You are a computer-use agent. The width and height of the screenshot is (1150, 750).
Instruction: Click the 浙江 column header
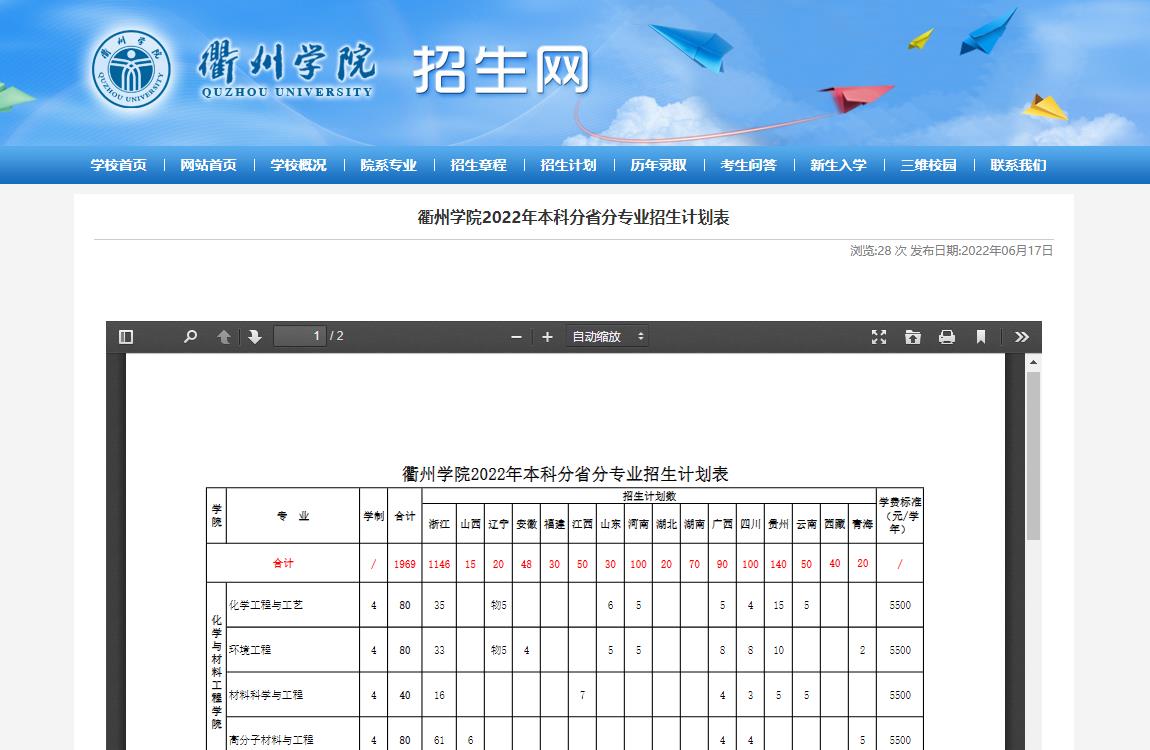click(x=439, y=524)
